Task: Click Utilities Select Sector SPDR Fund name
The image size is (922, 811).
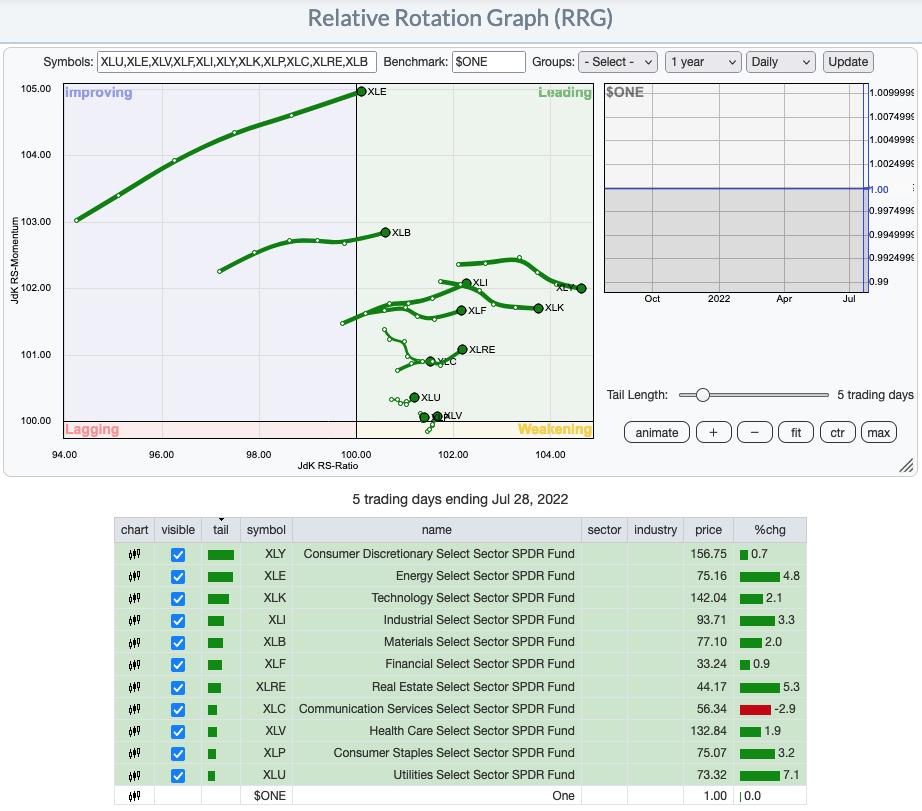Action: 484,775
